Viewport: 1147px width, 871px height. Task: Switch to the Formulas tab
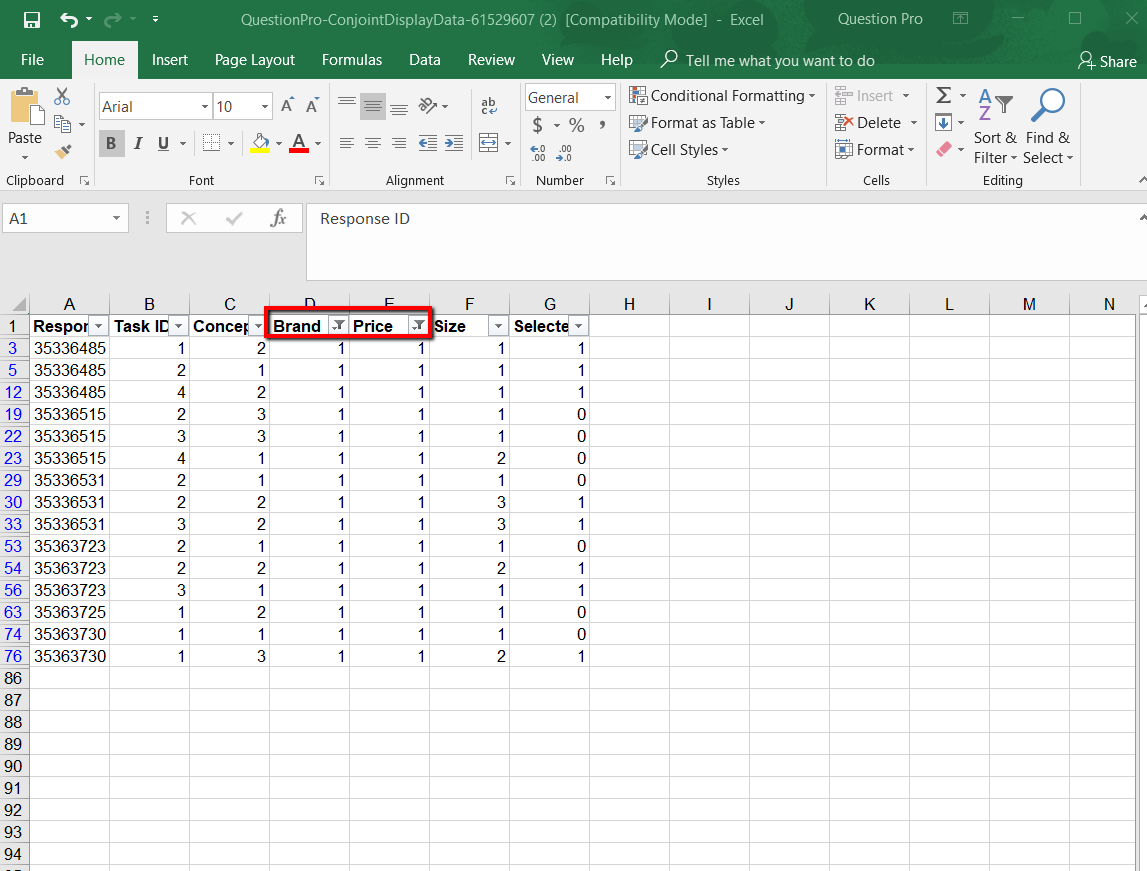[352, 60]
